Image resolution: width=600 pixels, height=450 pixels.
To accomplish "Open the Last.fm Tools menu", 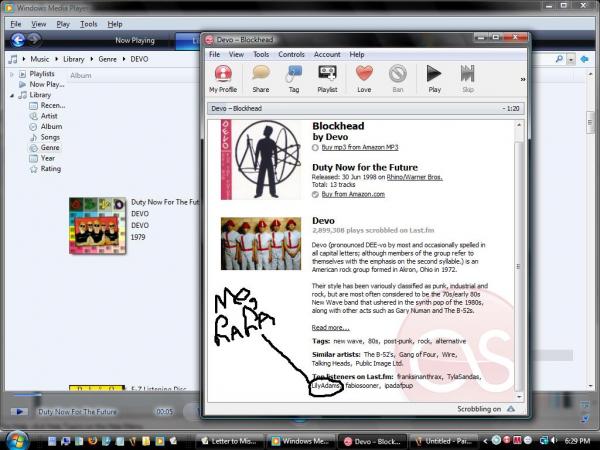I will pyautogui.click(x=261, y=54).
